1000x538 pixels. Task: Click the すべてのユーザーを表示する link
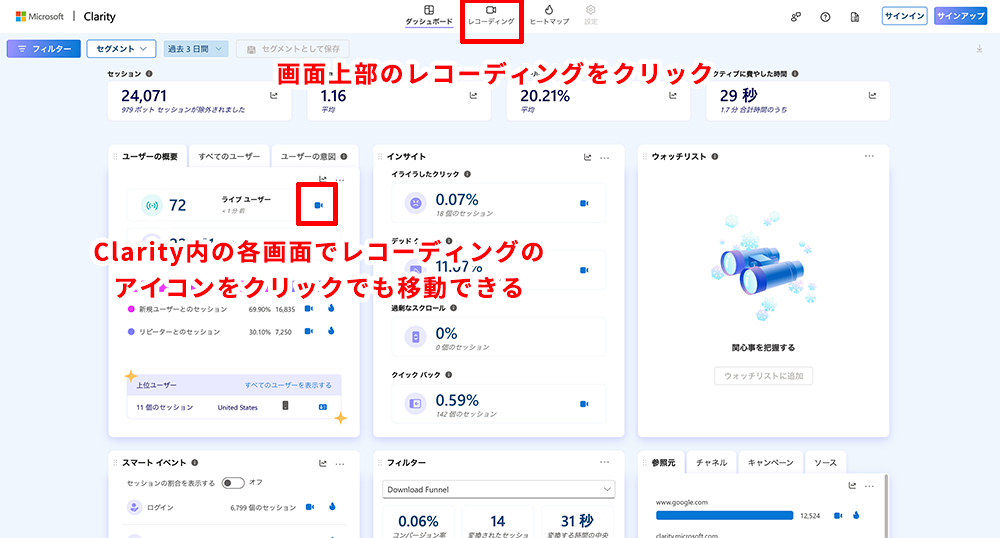click(x=288, y=385)
